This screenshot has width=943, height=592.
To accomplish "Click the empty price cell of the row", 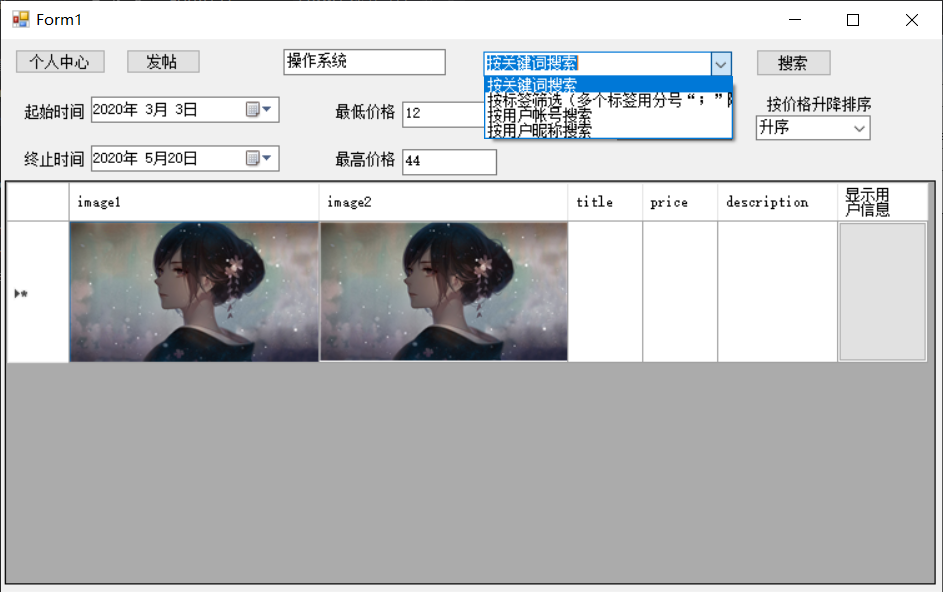I will 680,292.
